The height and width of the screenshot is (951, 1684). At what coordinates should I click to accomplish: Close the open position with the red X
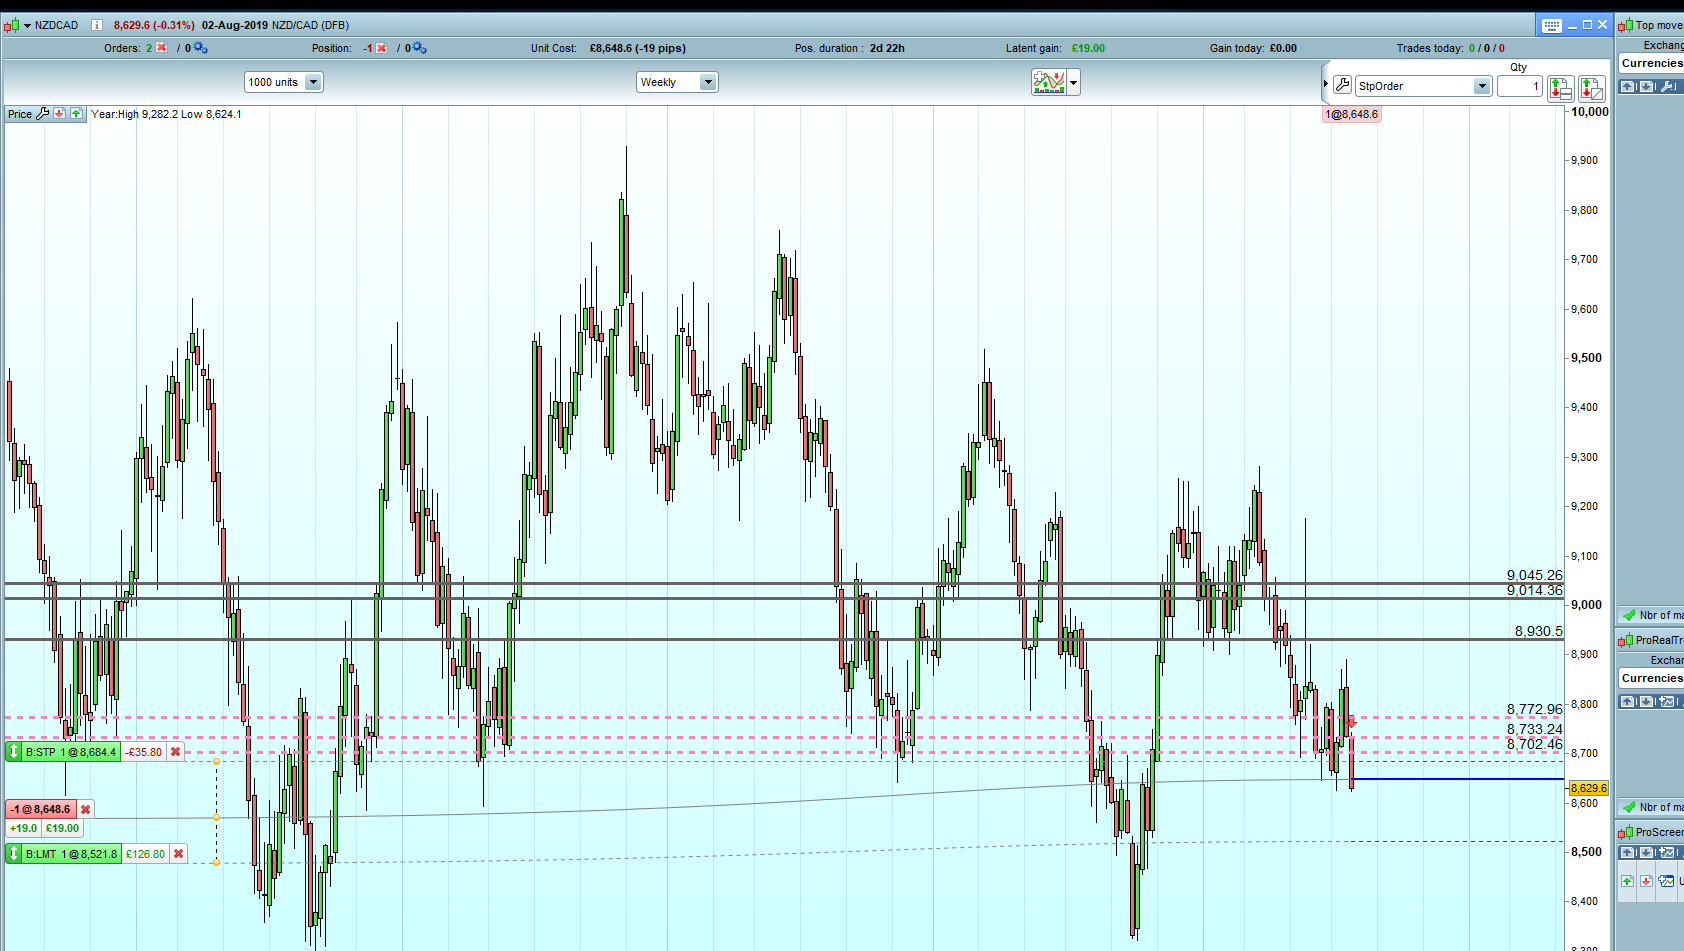(381, 48)
